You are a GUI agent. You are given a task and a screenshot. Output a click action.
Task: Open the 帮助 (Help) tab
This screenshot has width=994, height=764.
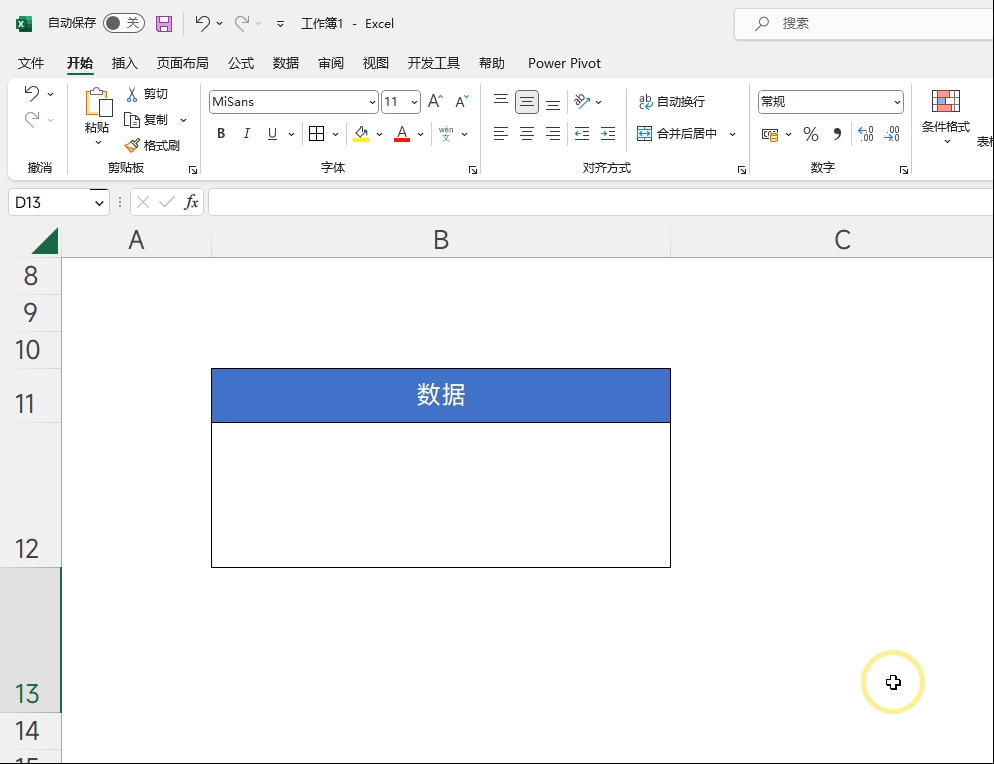pyautogui.click(x=492, y=63)
